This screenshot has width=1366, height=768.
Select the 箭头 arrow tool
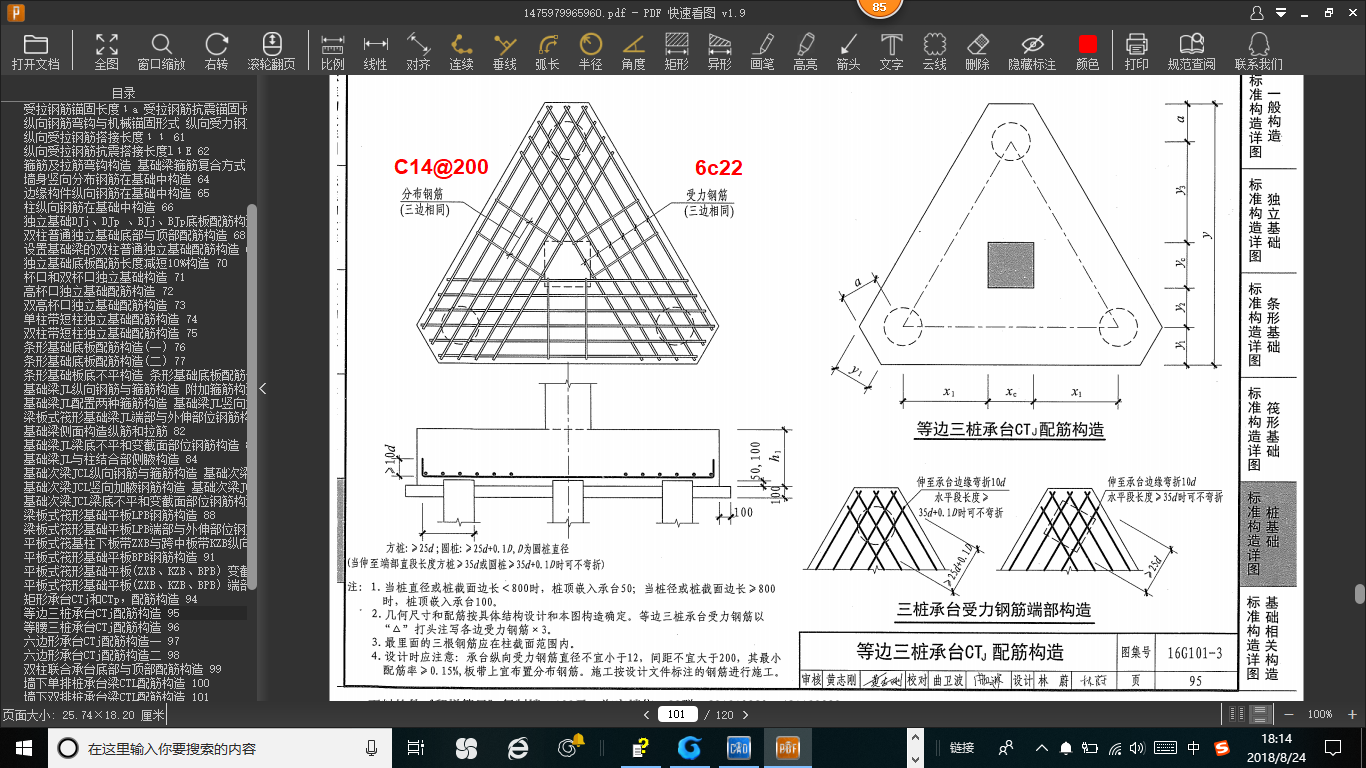[x=848, y=51]
